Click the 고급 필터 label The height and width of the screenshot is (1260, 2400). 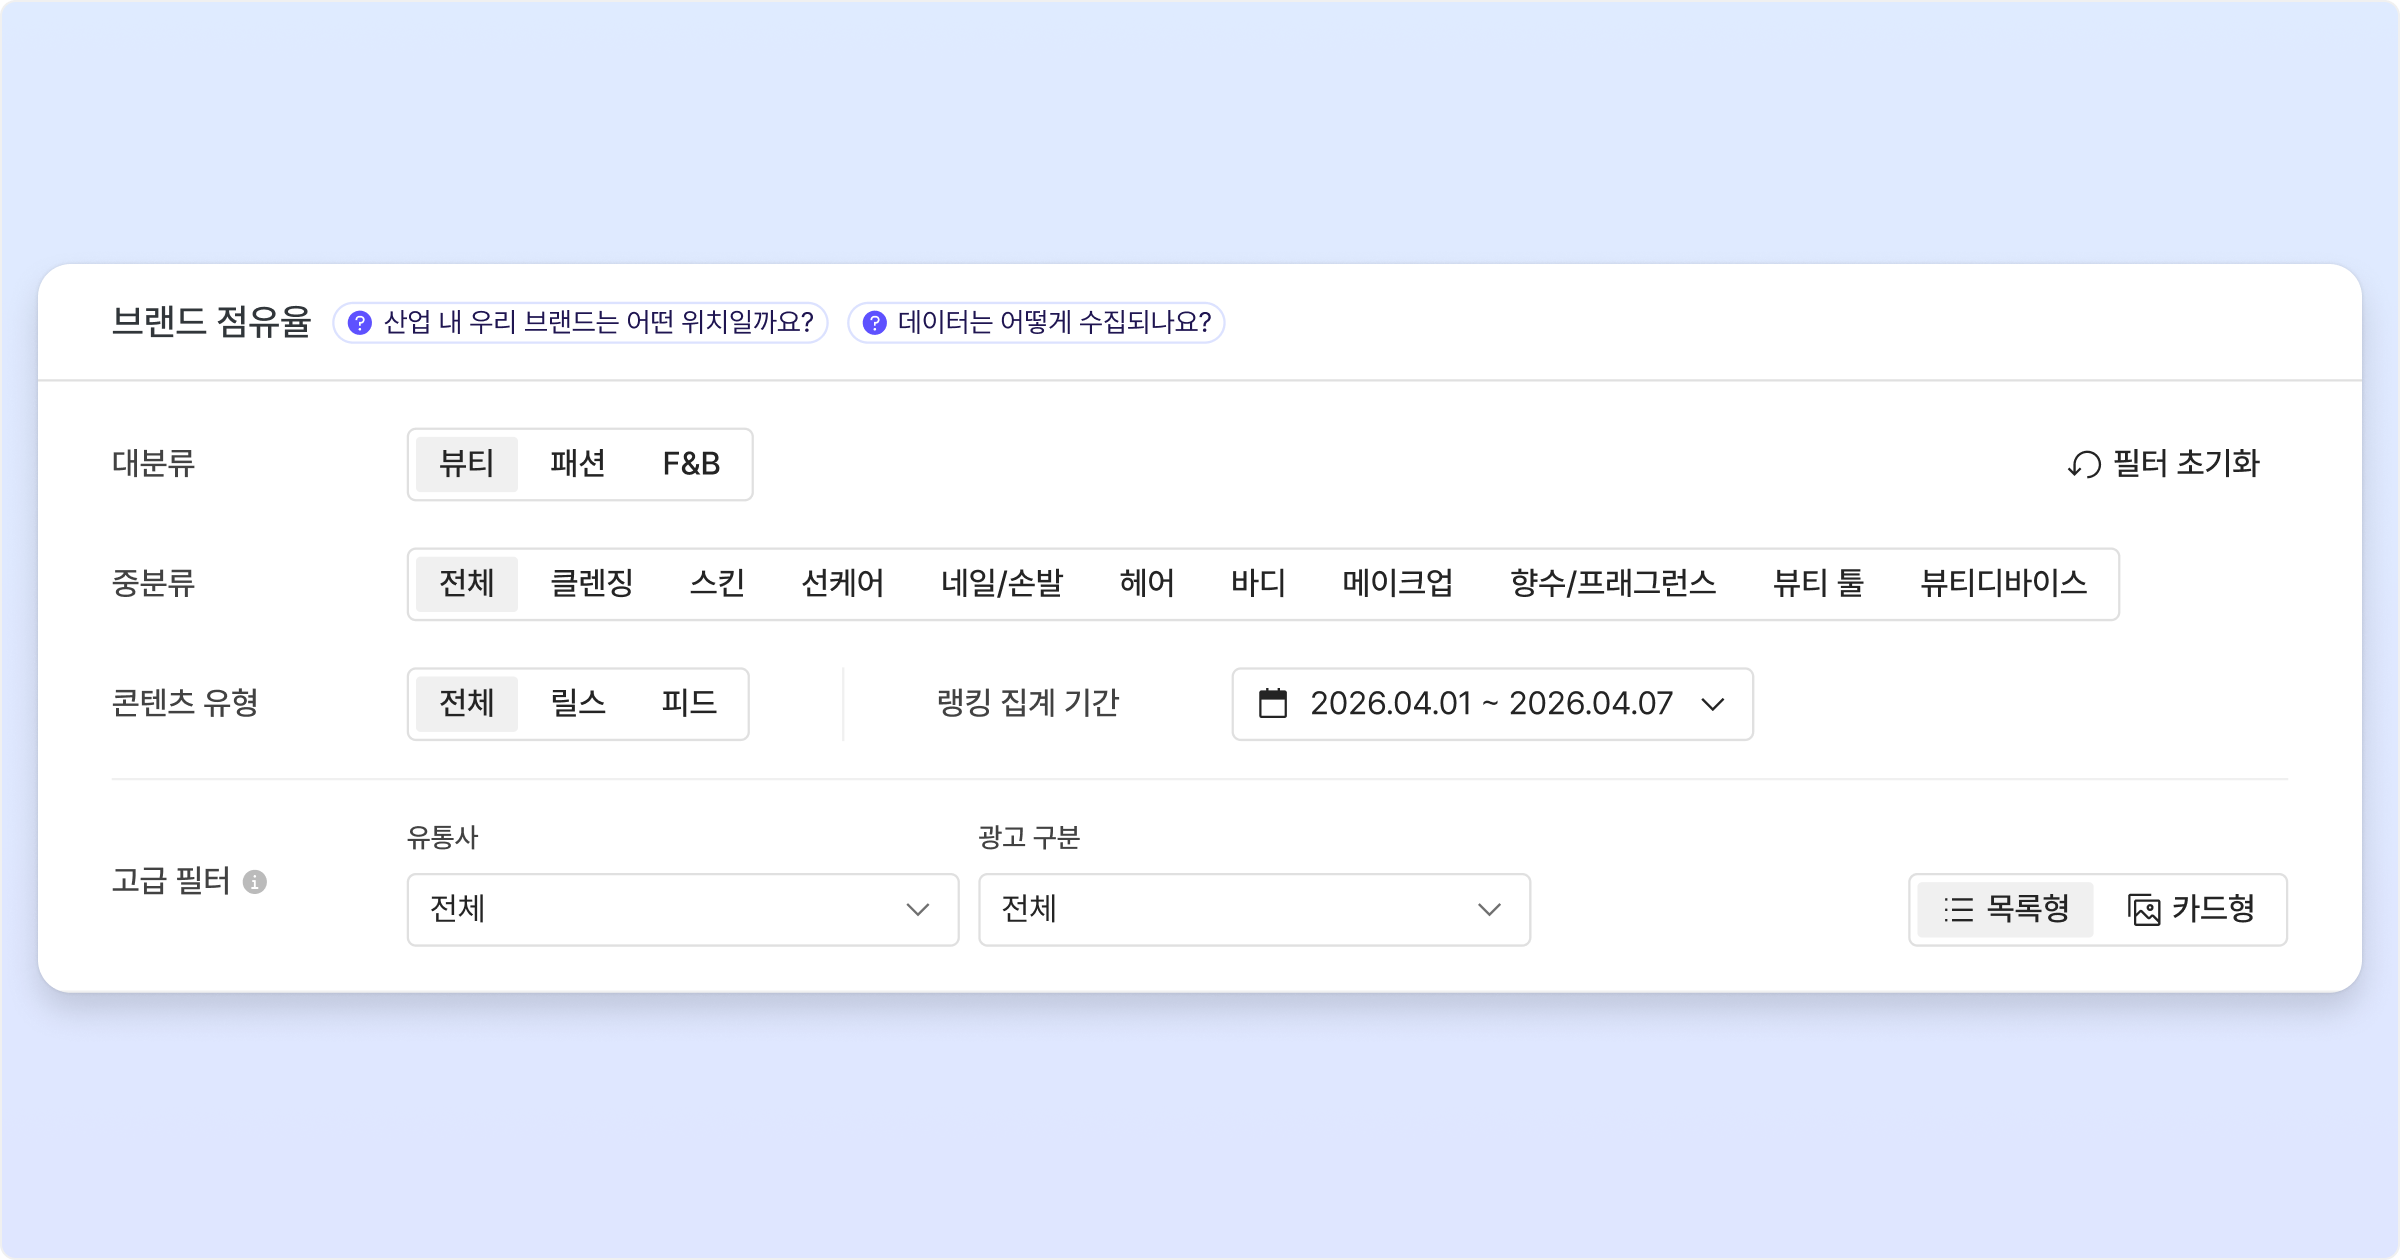click(x=171, y=881)
